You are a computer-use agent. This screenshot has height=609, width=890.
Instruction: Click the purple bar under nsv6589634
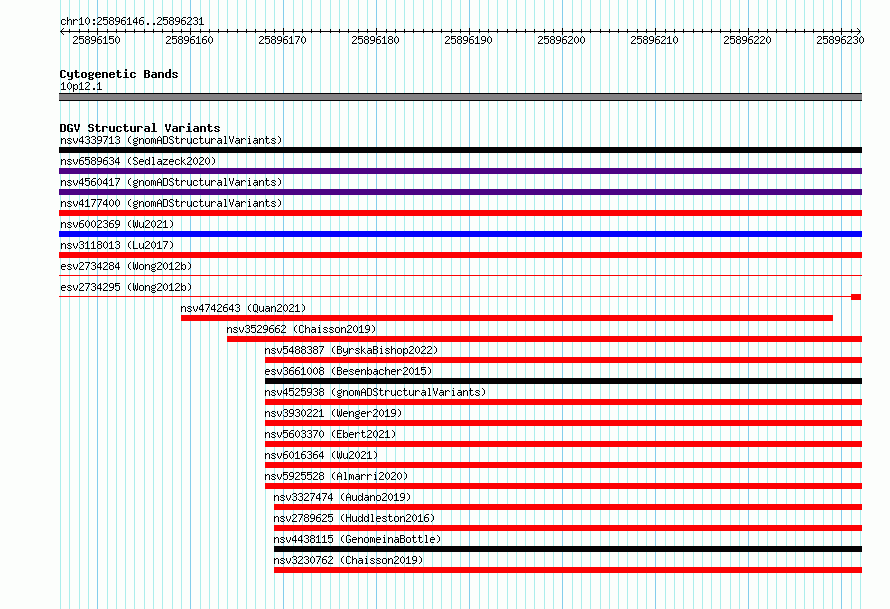pyautogui.click(x=460, y=171)
